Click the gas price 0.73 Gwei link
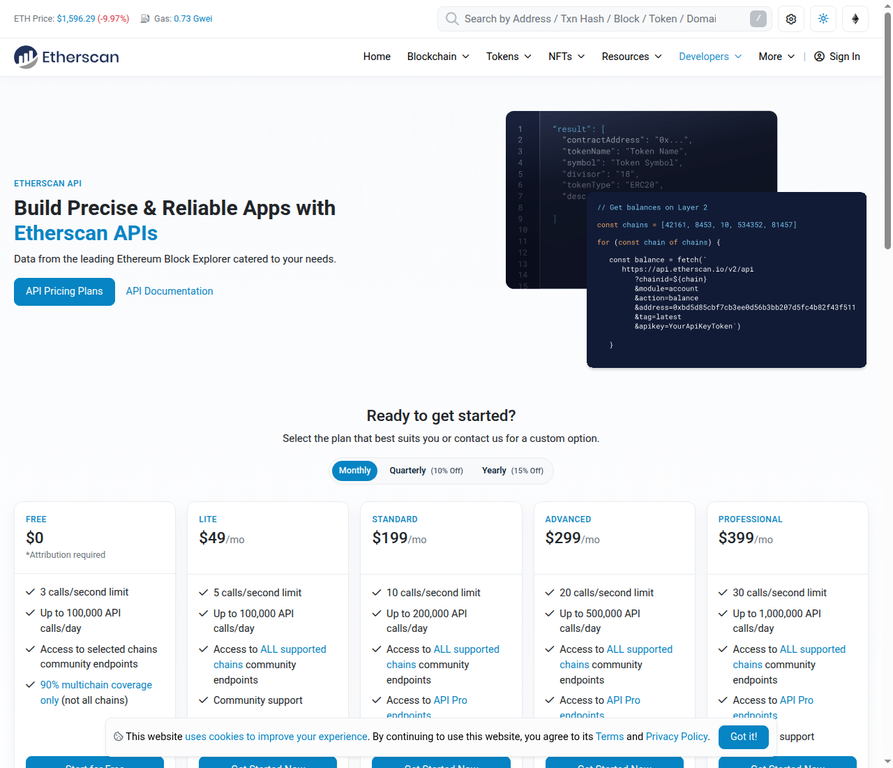The image size is (893, 768). 193,19
